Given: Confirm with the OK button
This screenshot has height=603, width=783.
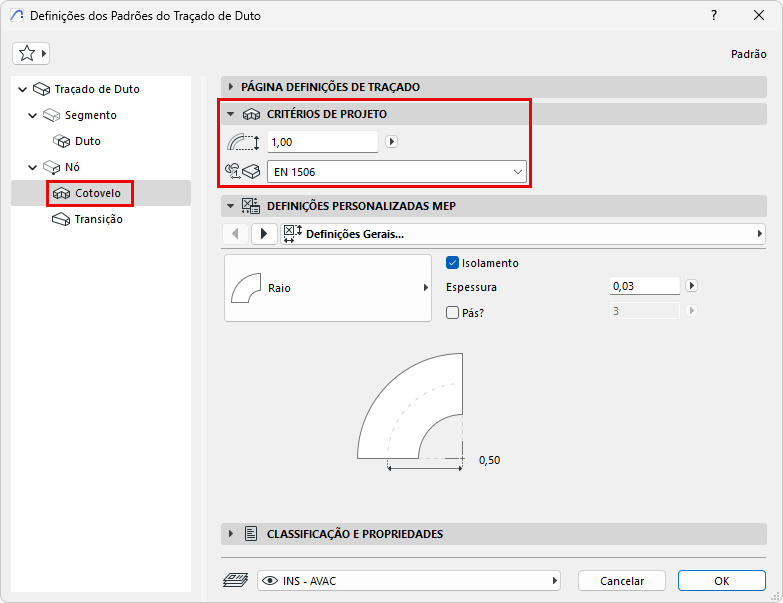Looking at the screenshot, I should [721, 581].
